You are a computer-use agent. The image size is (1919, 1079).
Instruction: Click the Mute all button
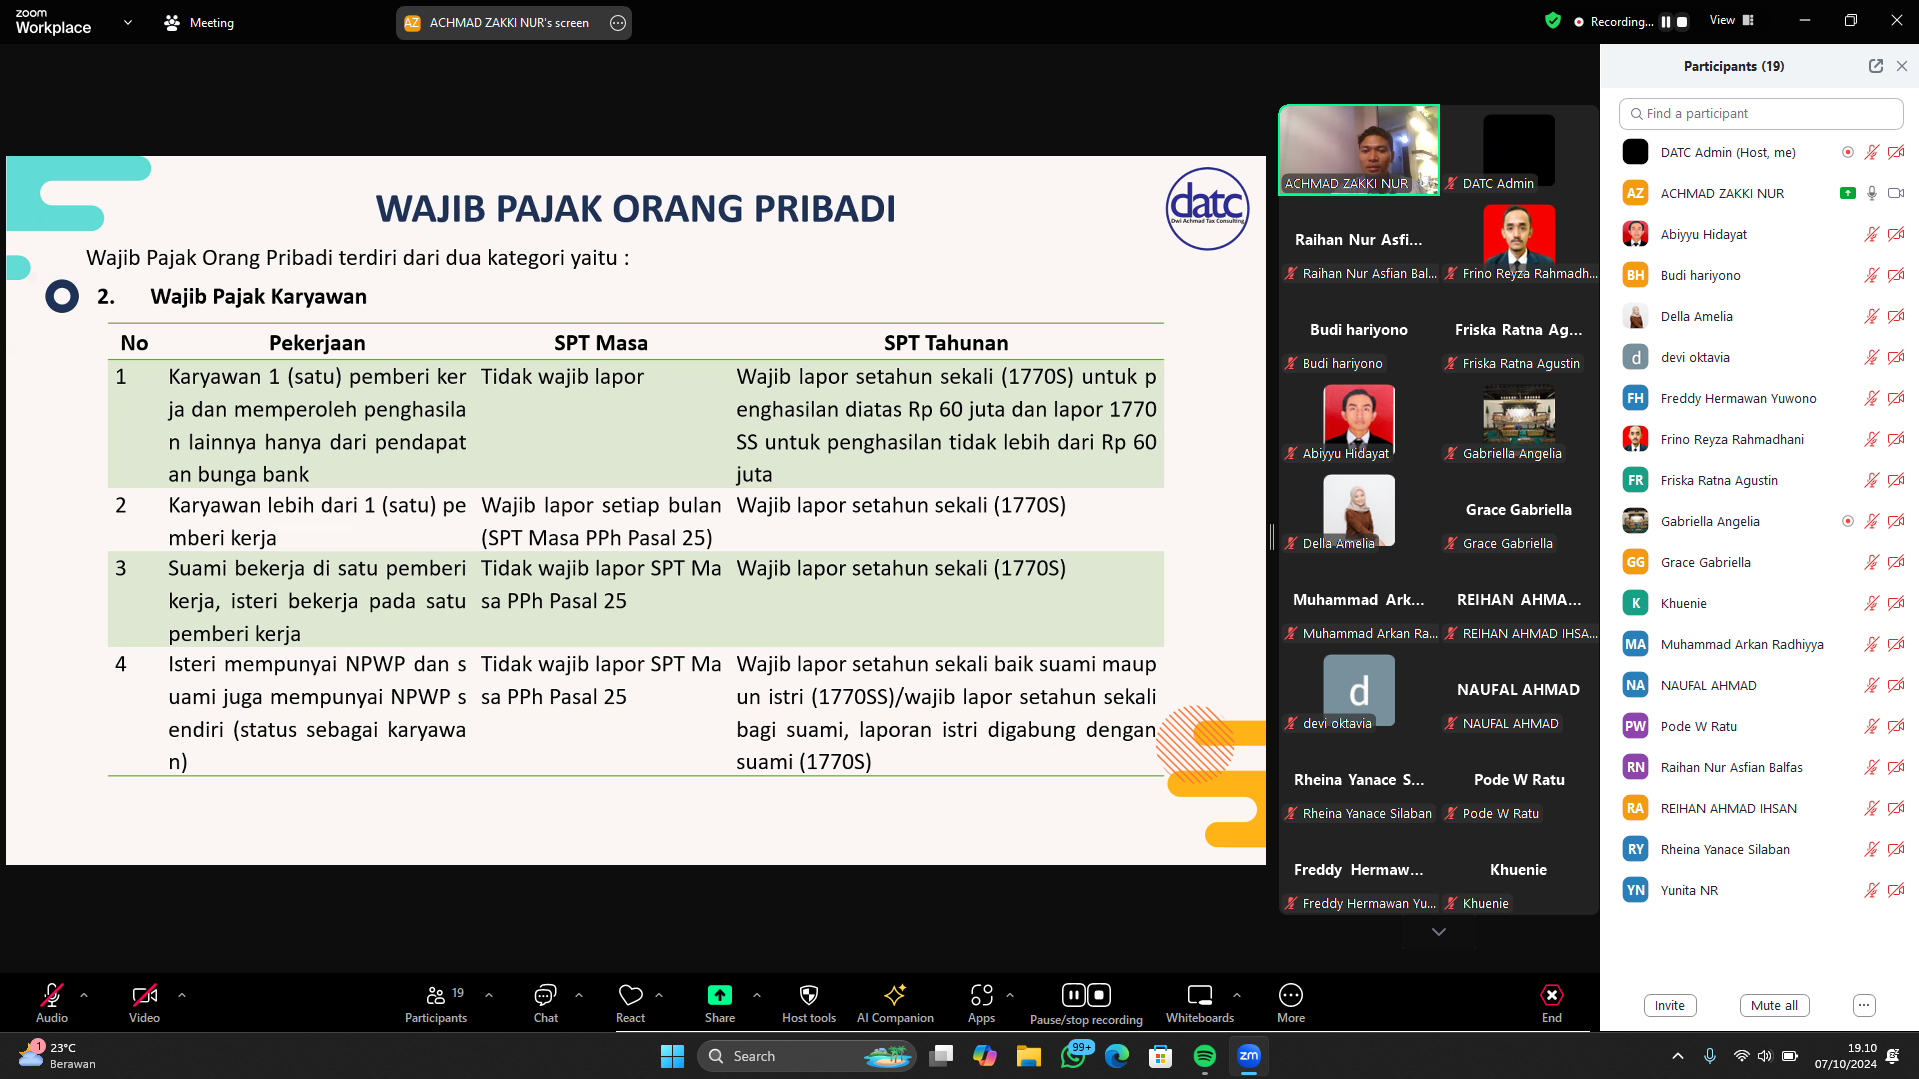(x=1774, y=1005)
